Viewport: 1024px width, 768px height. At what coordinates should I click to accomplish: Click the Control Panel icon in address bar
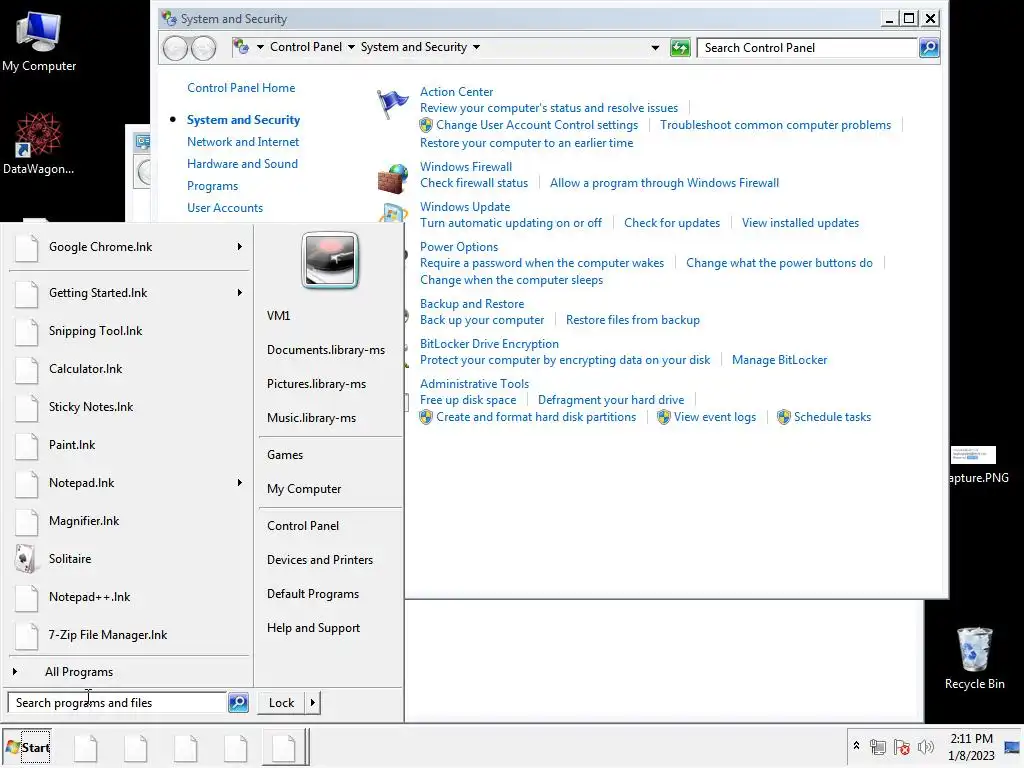(x=241, y=47)
